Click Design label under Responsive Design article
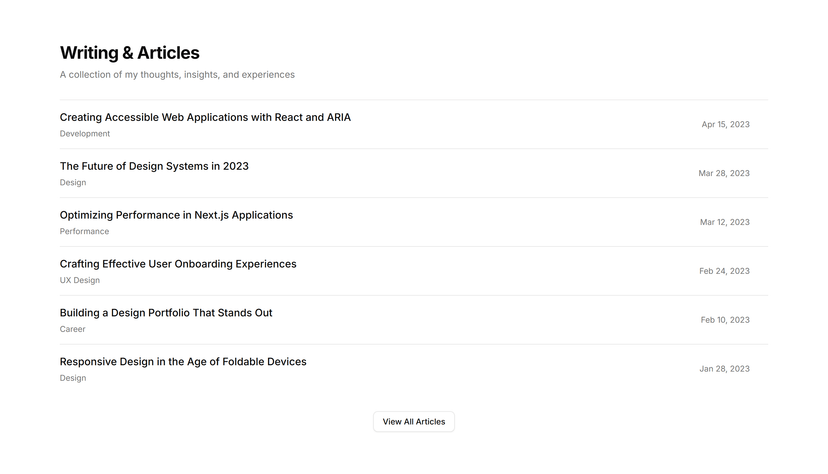Viewport: 828px width, 474px height. [x=72, y=378]
